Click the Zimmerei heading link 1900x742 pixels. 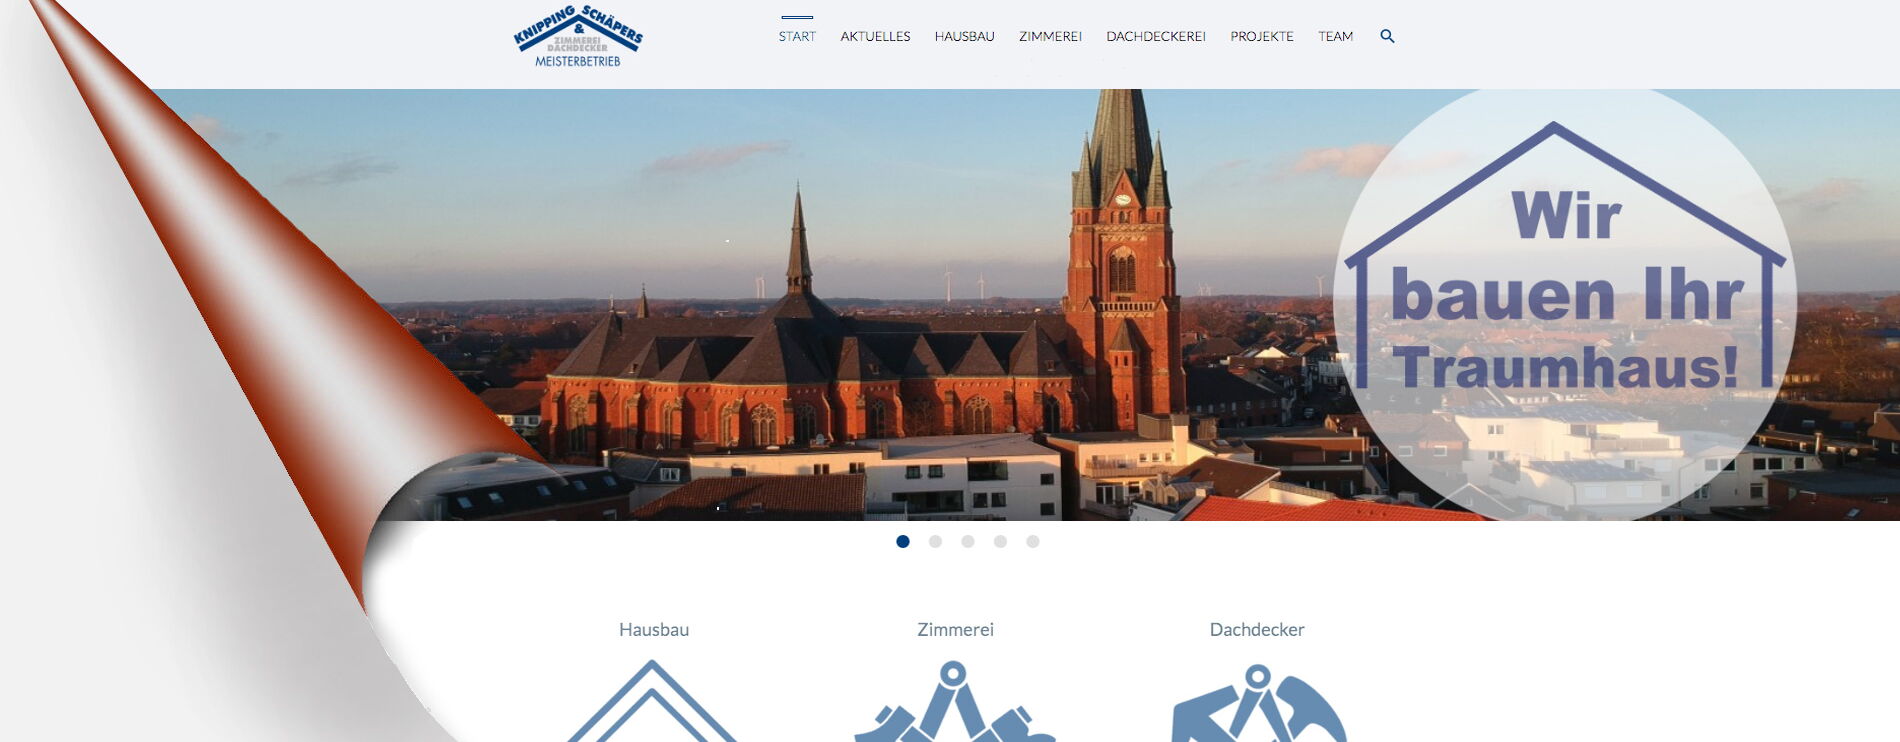955,630
